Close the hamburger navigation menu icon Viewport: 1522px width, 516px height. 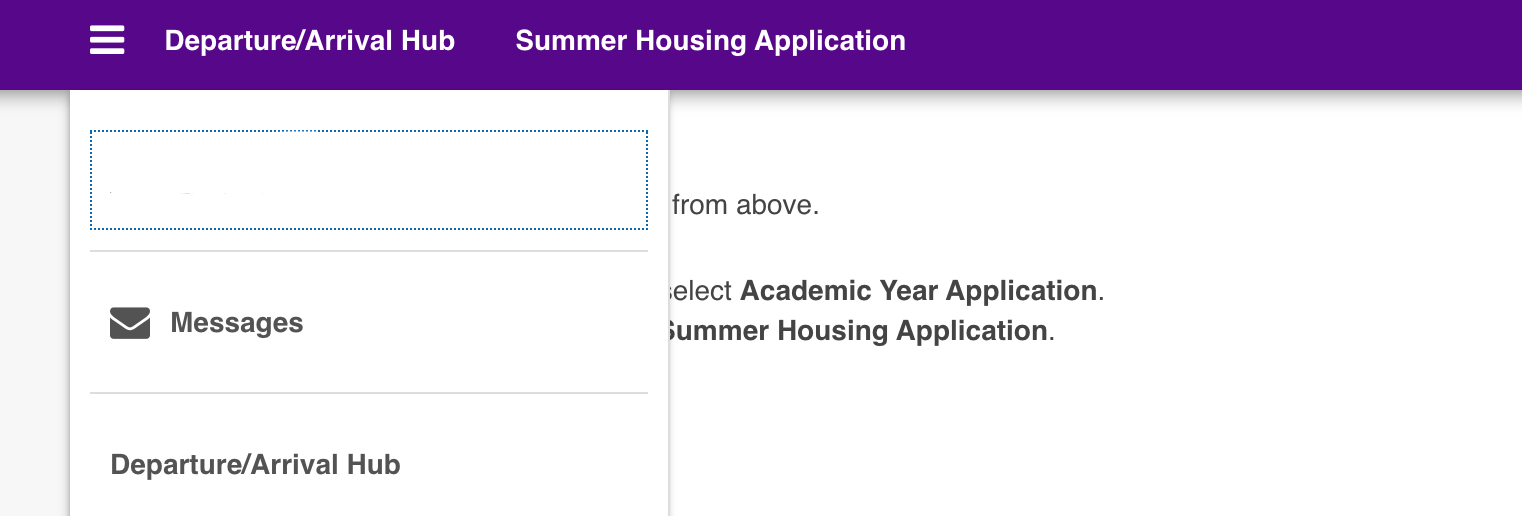107,41
